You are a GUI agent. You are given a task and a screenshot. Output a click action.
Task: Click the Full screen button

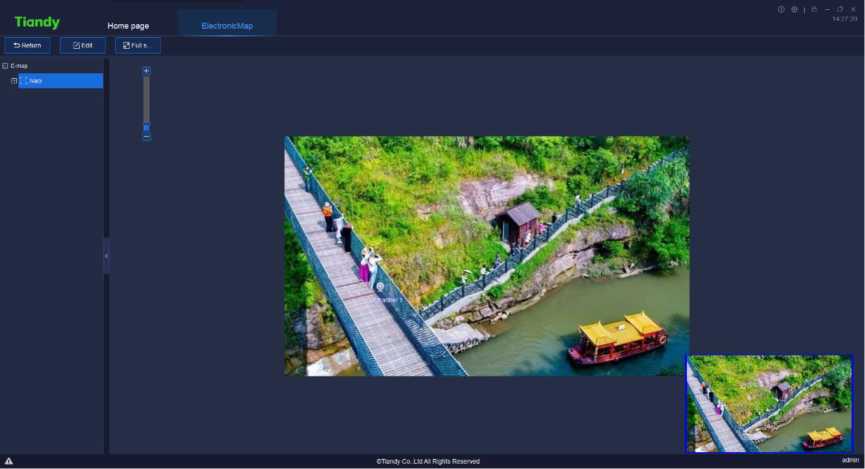click(x=138, y=45)
